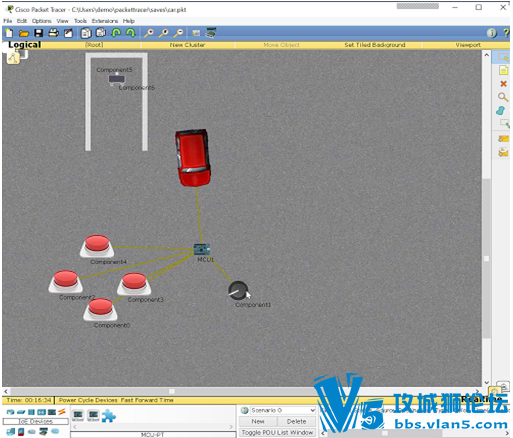The width and height of the screenshot is (513, 438).
Task: Click the Component3 red push button
Action: (134, 284)
